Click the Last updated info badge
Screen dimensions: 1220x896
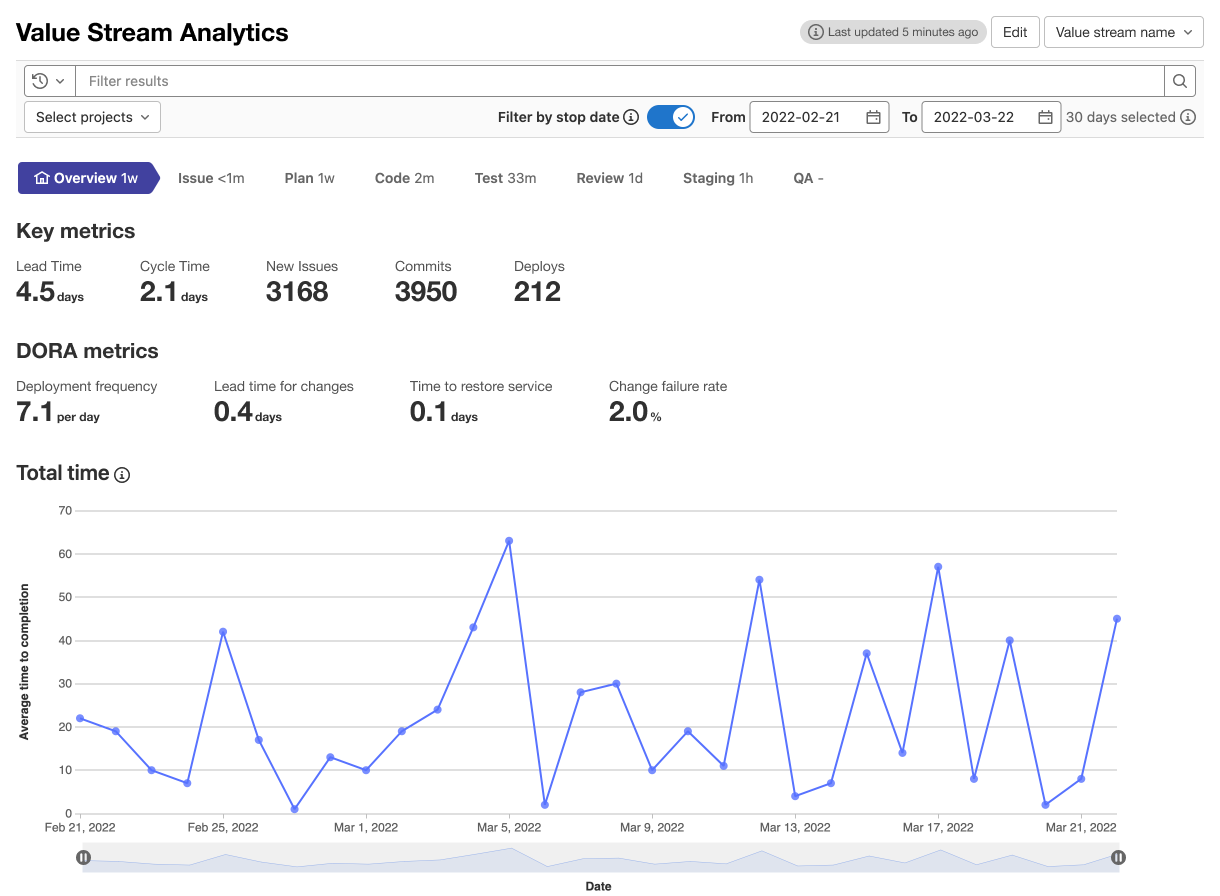point(892,32)
